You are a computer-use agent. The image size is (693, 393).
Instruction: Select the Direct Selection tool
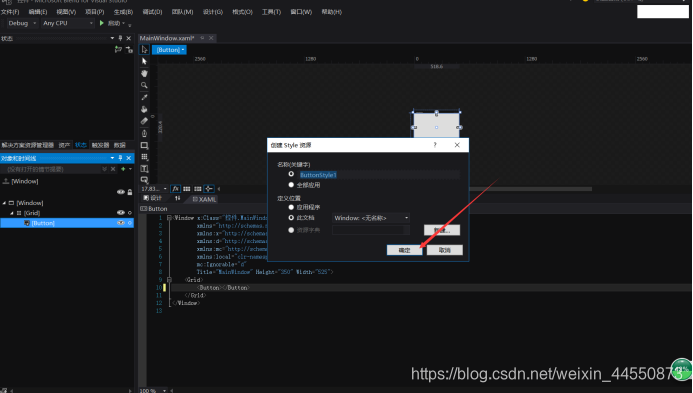pos(144,61)
